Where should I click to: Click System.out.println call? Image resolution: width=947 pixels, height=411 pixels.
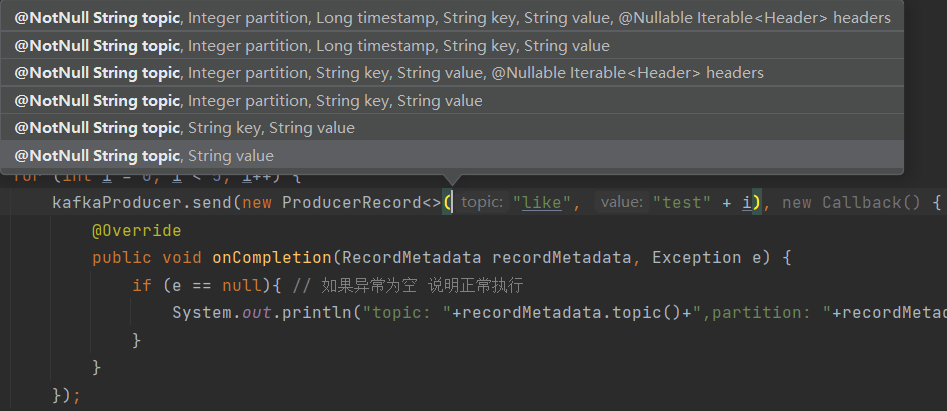[x=267, y=313]
